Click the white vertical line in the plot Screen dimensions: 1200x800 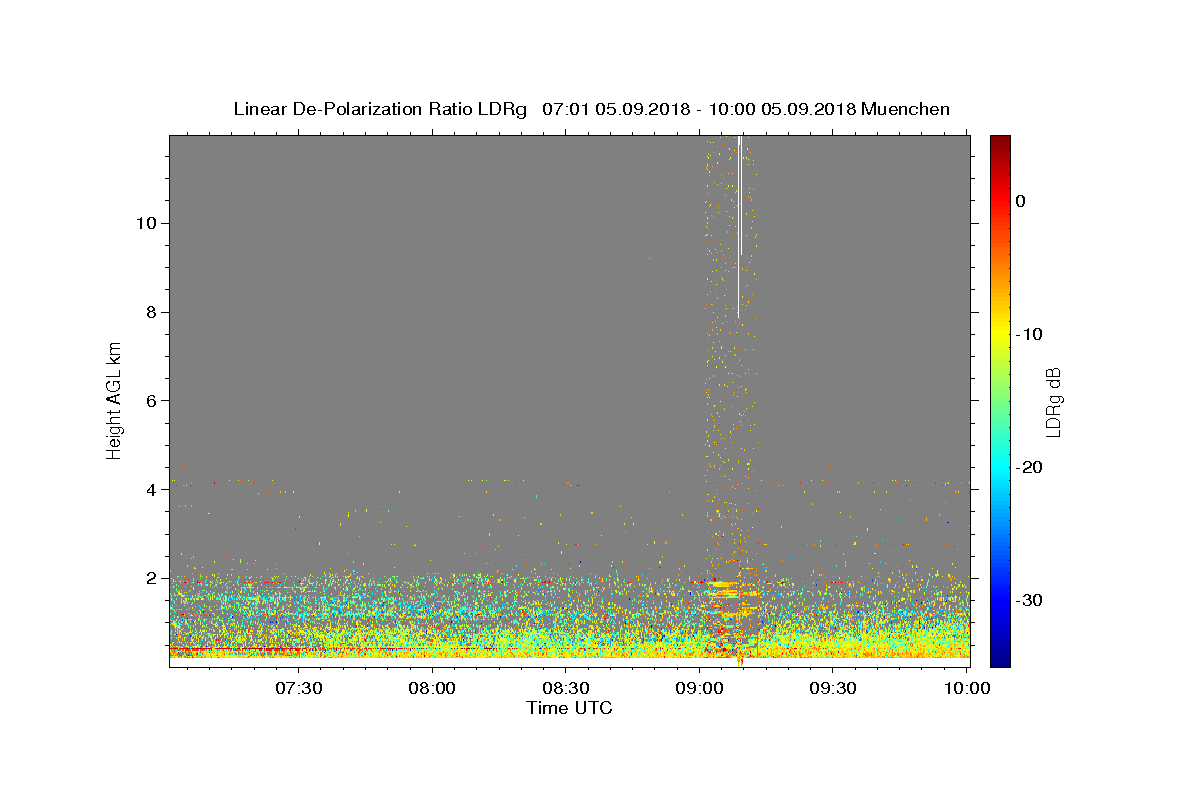tap(739, 226)
